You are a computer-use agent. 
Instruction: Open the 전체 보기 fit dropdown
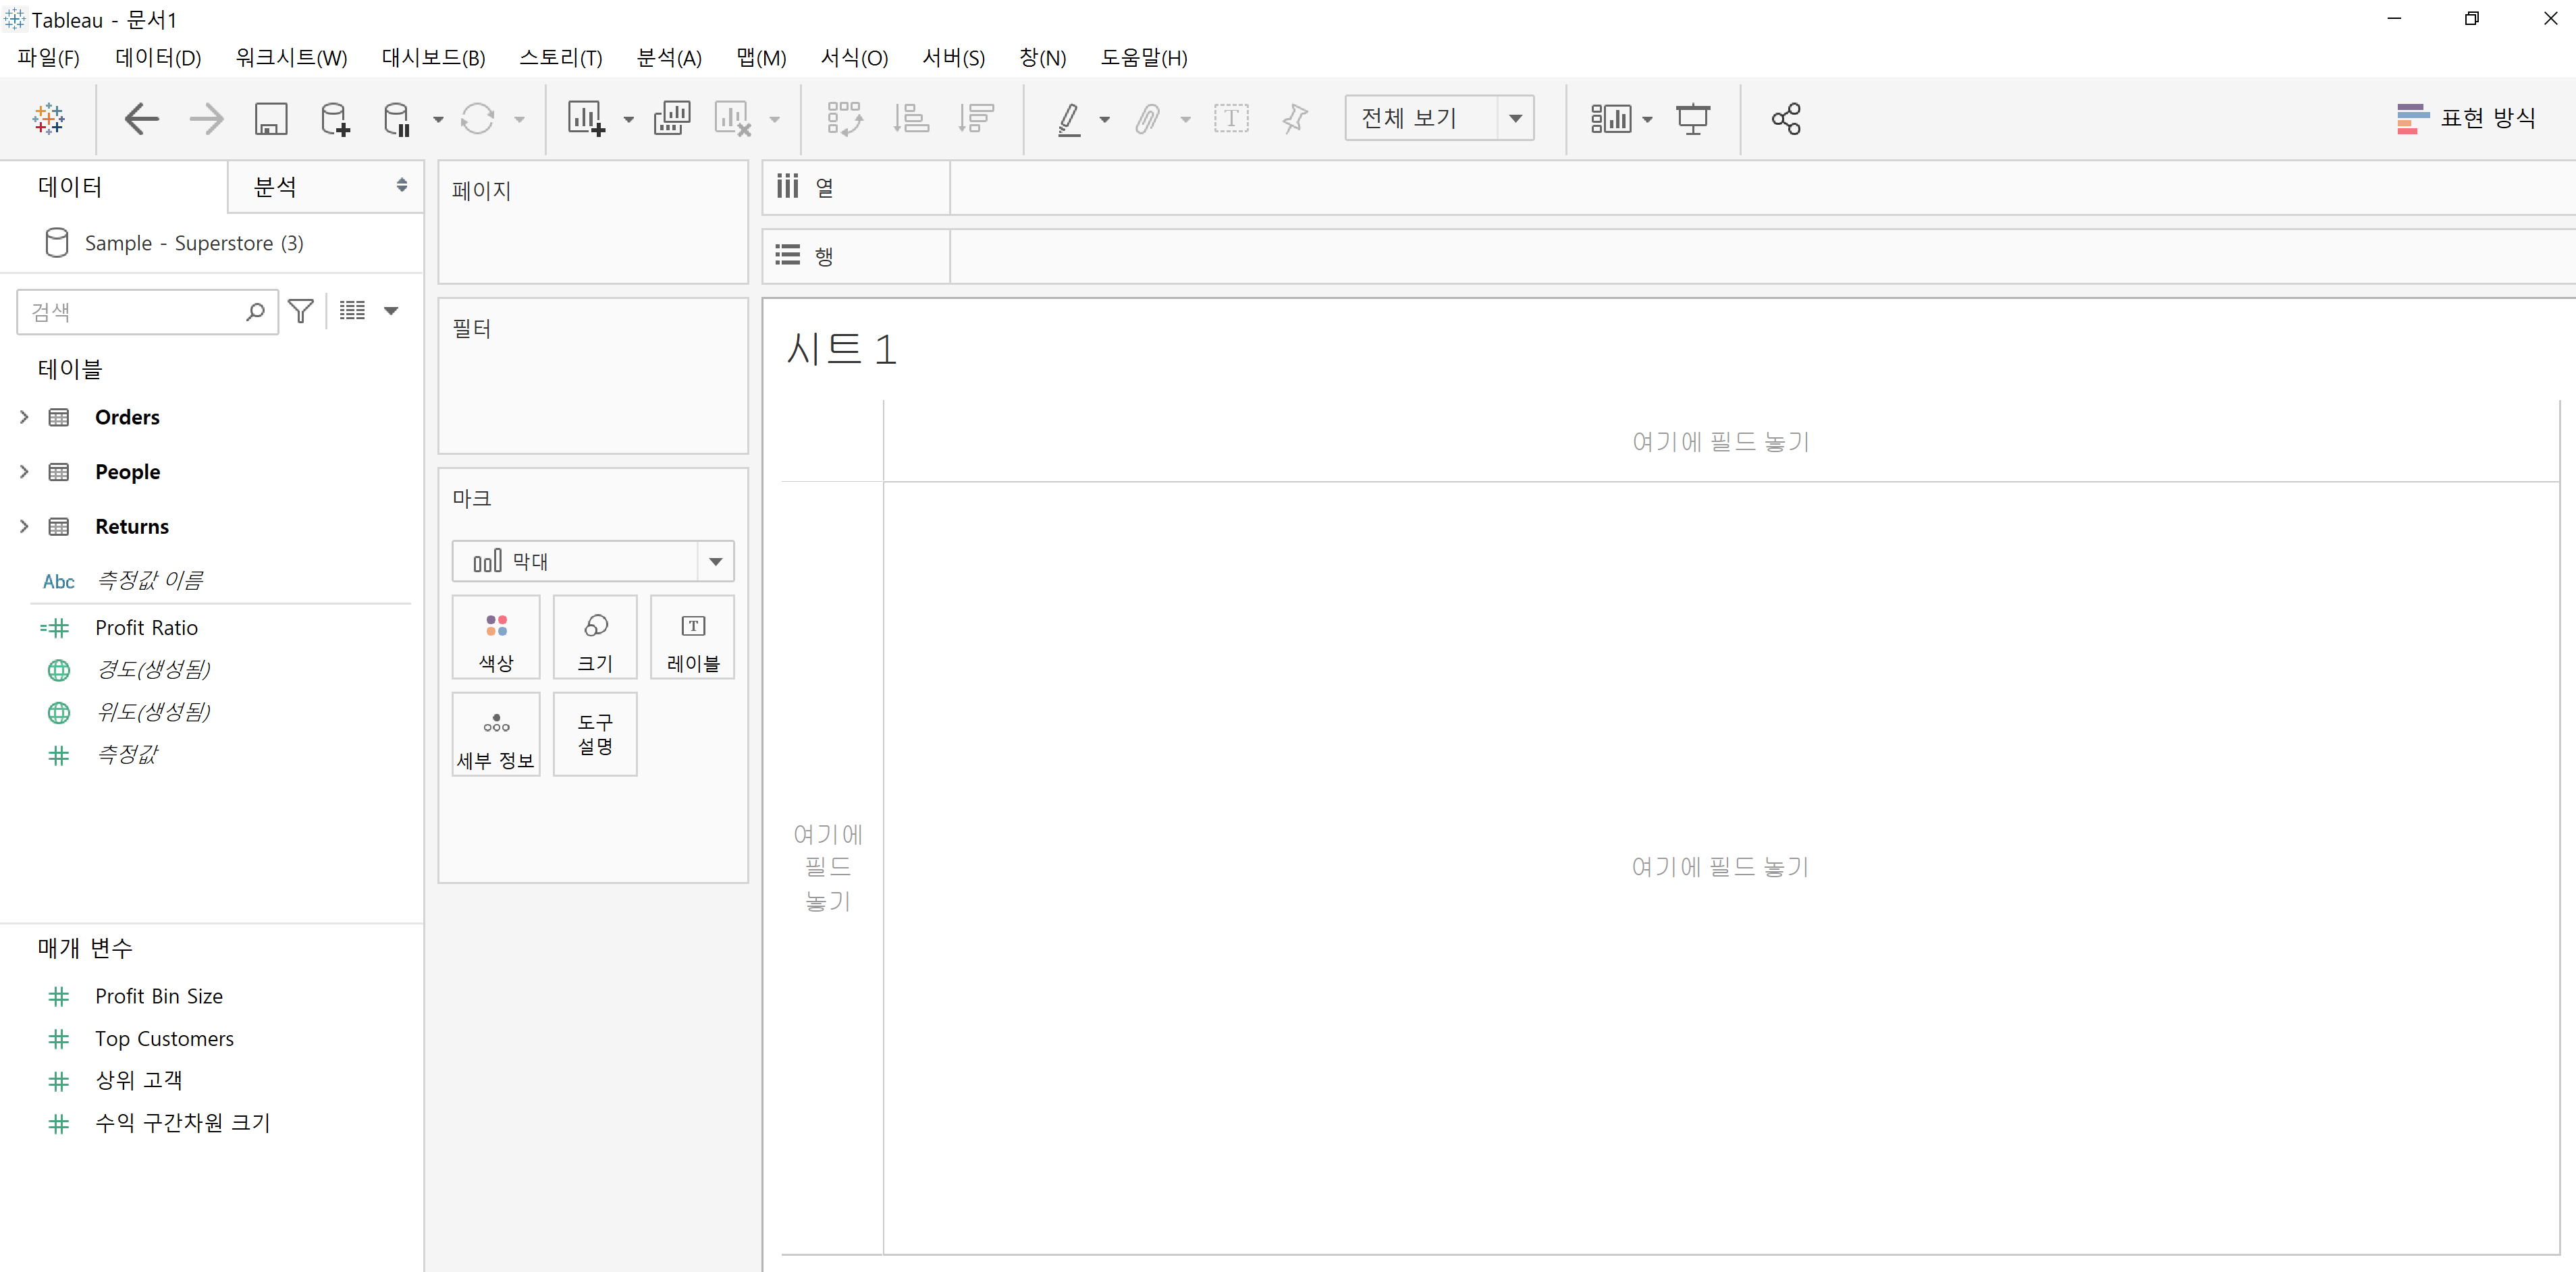tap(1515, 119)
